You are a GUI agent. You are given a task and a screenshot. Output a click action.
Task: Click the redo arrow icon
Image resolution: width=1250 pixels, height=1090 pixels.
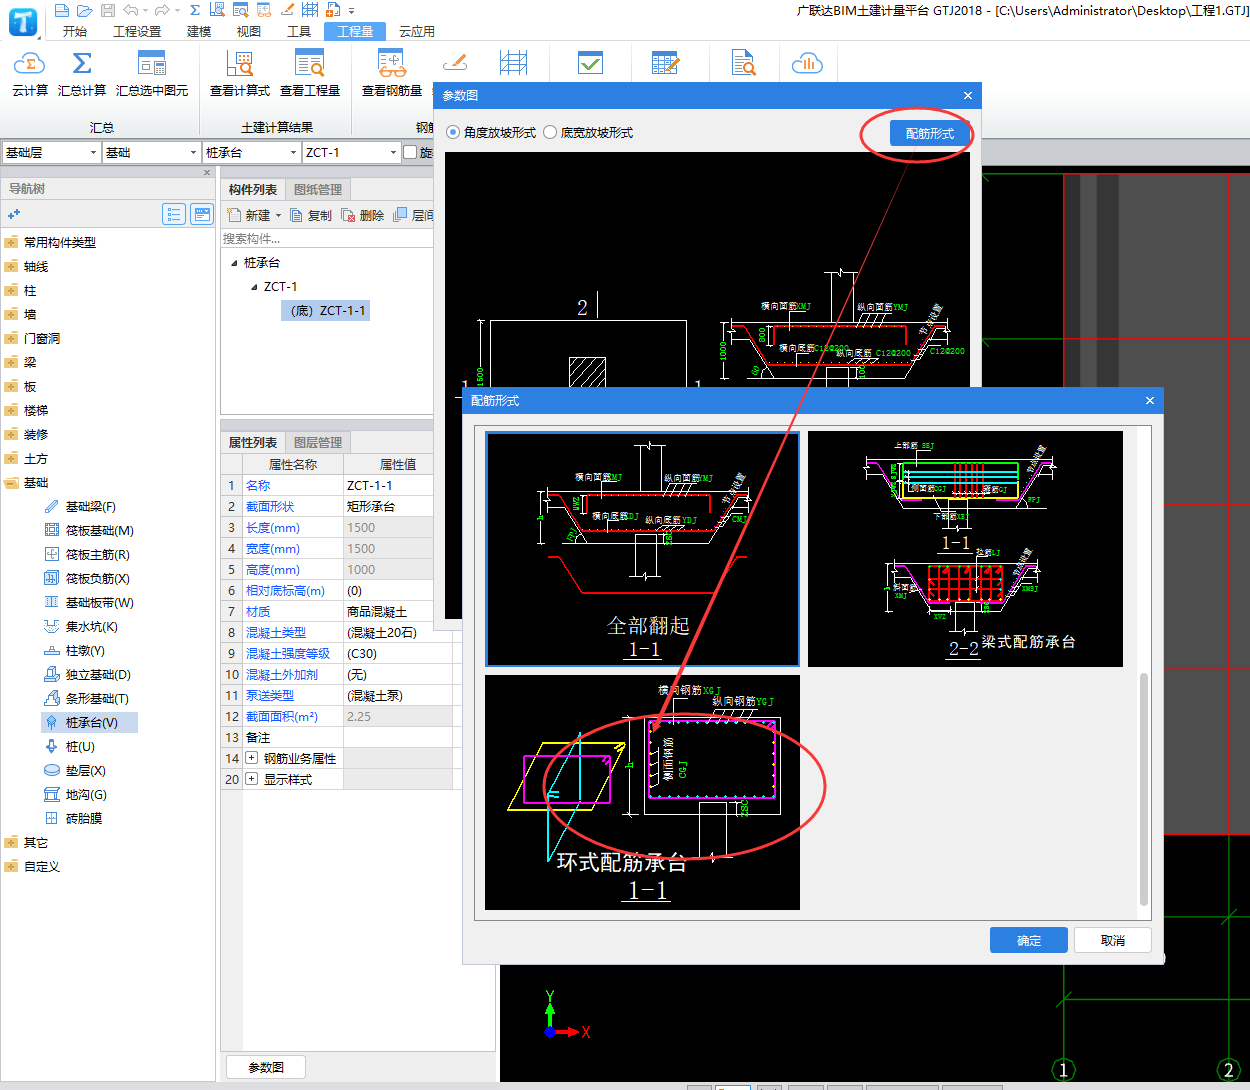[162, 10]
